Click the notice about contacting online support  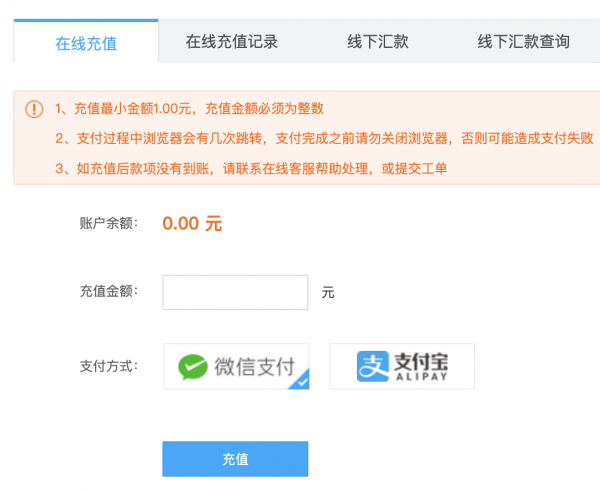251,168
